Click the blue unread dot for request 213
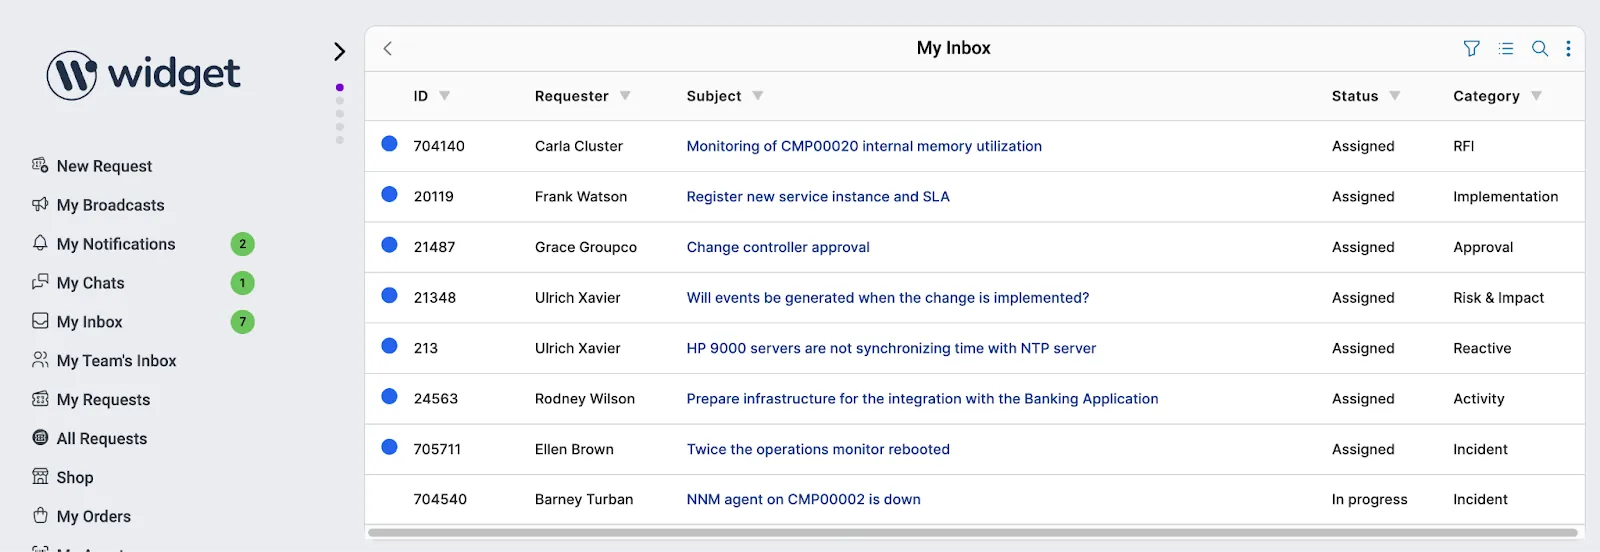This screenshot has width=1600, height=552. 390,346
